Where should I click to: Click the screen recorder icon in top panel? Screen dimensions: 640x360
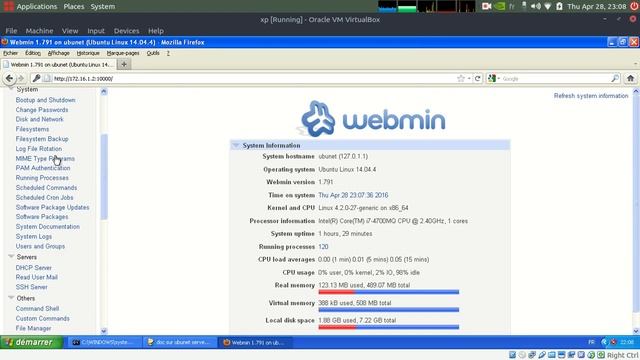click(486, 6)
